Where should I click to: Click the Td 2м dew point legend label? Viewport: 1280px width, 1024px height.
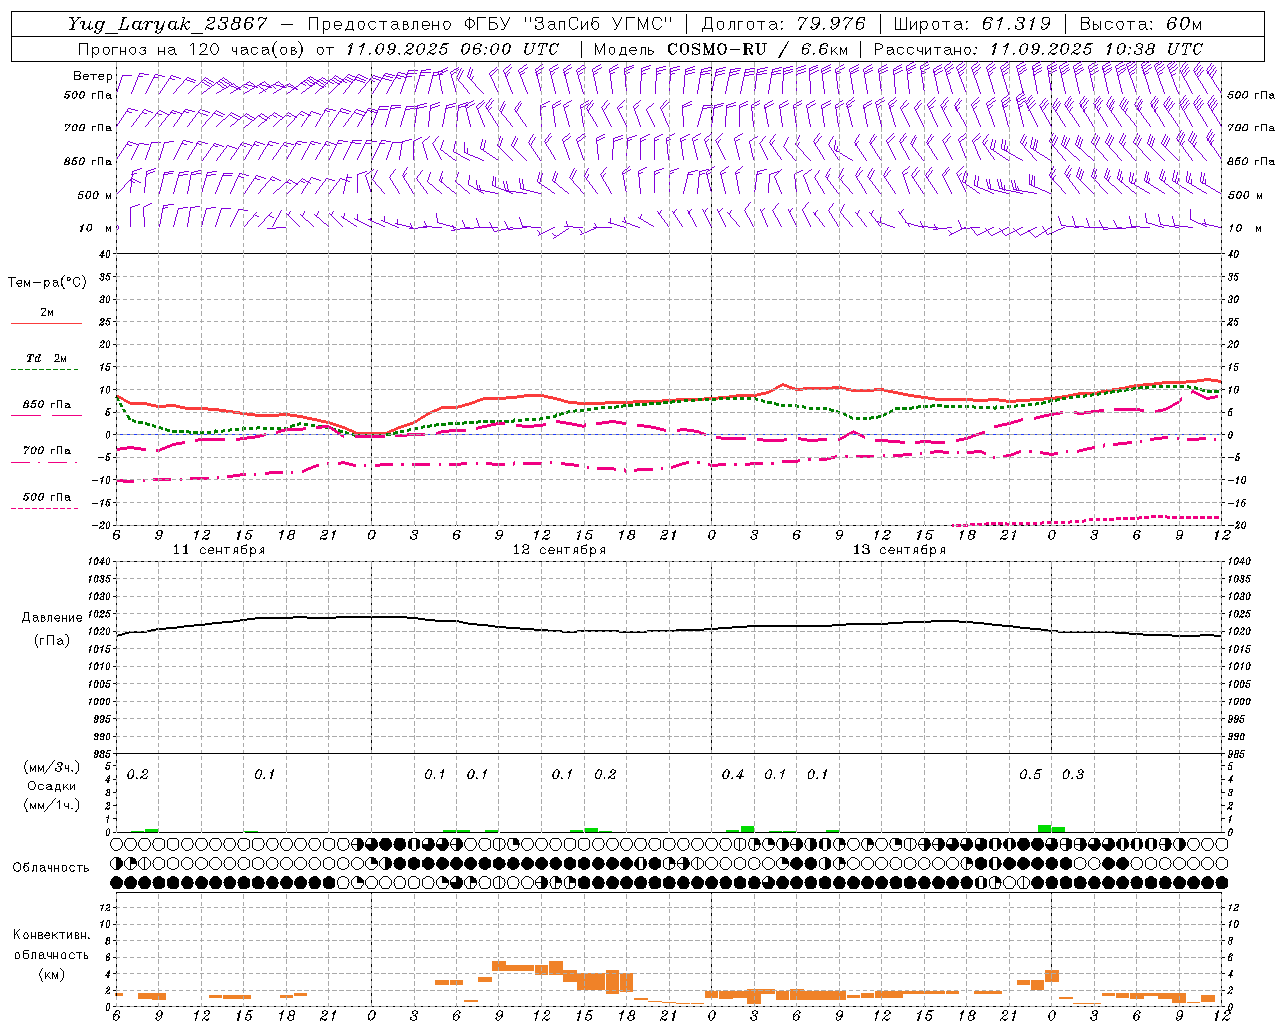46,358
